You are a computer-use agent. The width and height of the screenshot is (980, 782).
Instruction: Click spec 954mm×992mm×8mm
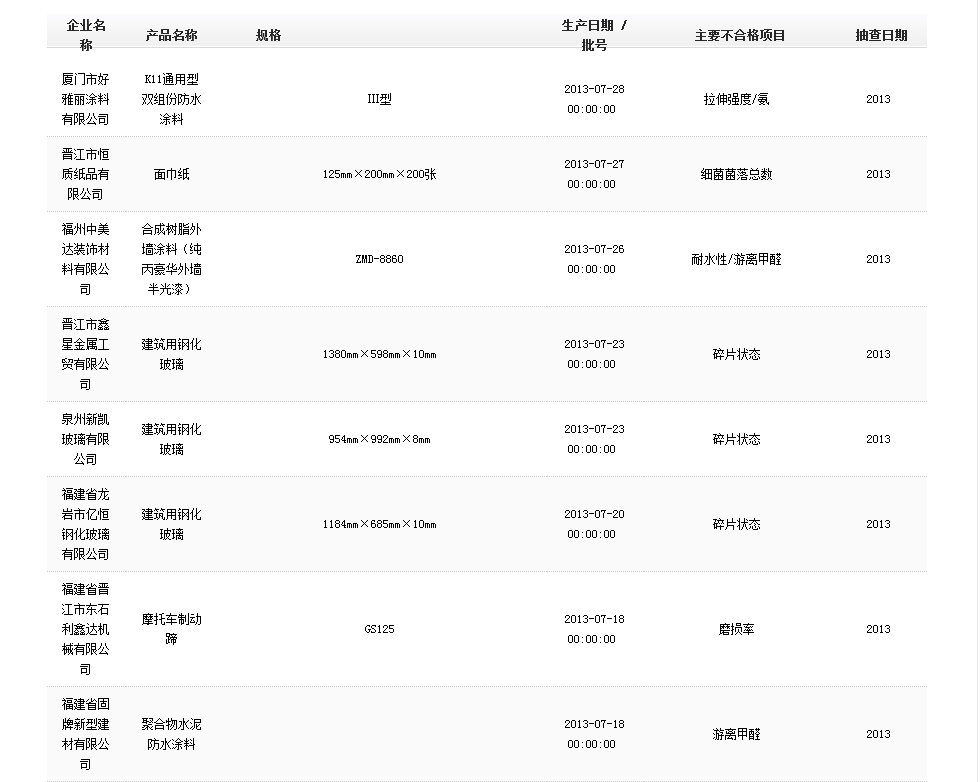click(379, 439)
